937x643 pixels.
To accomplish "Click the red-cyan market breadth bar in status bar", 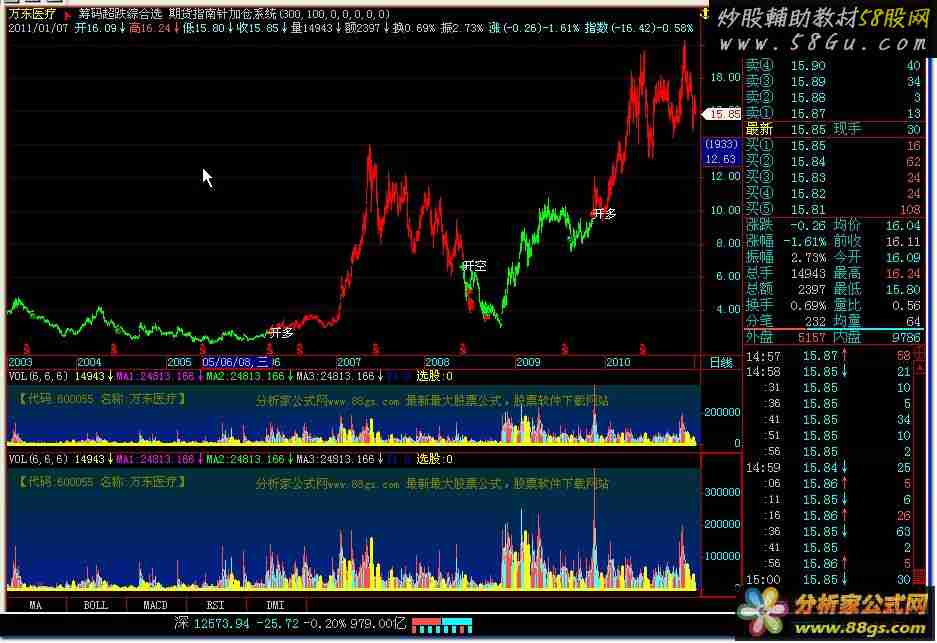I will pyautogui.click(x=442, y=626).
